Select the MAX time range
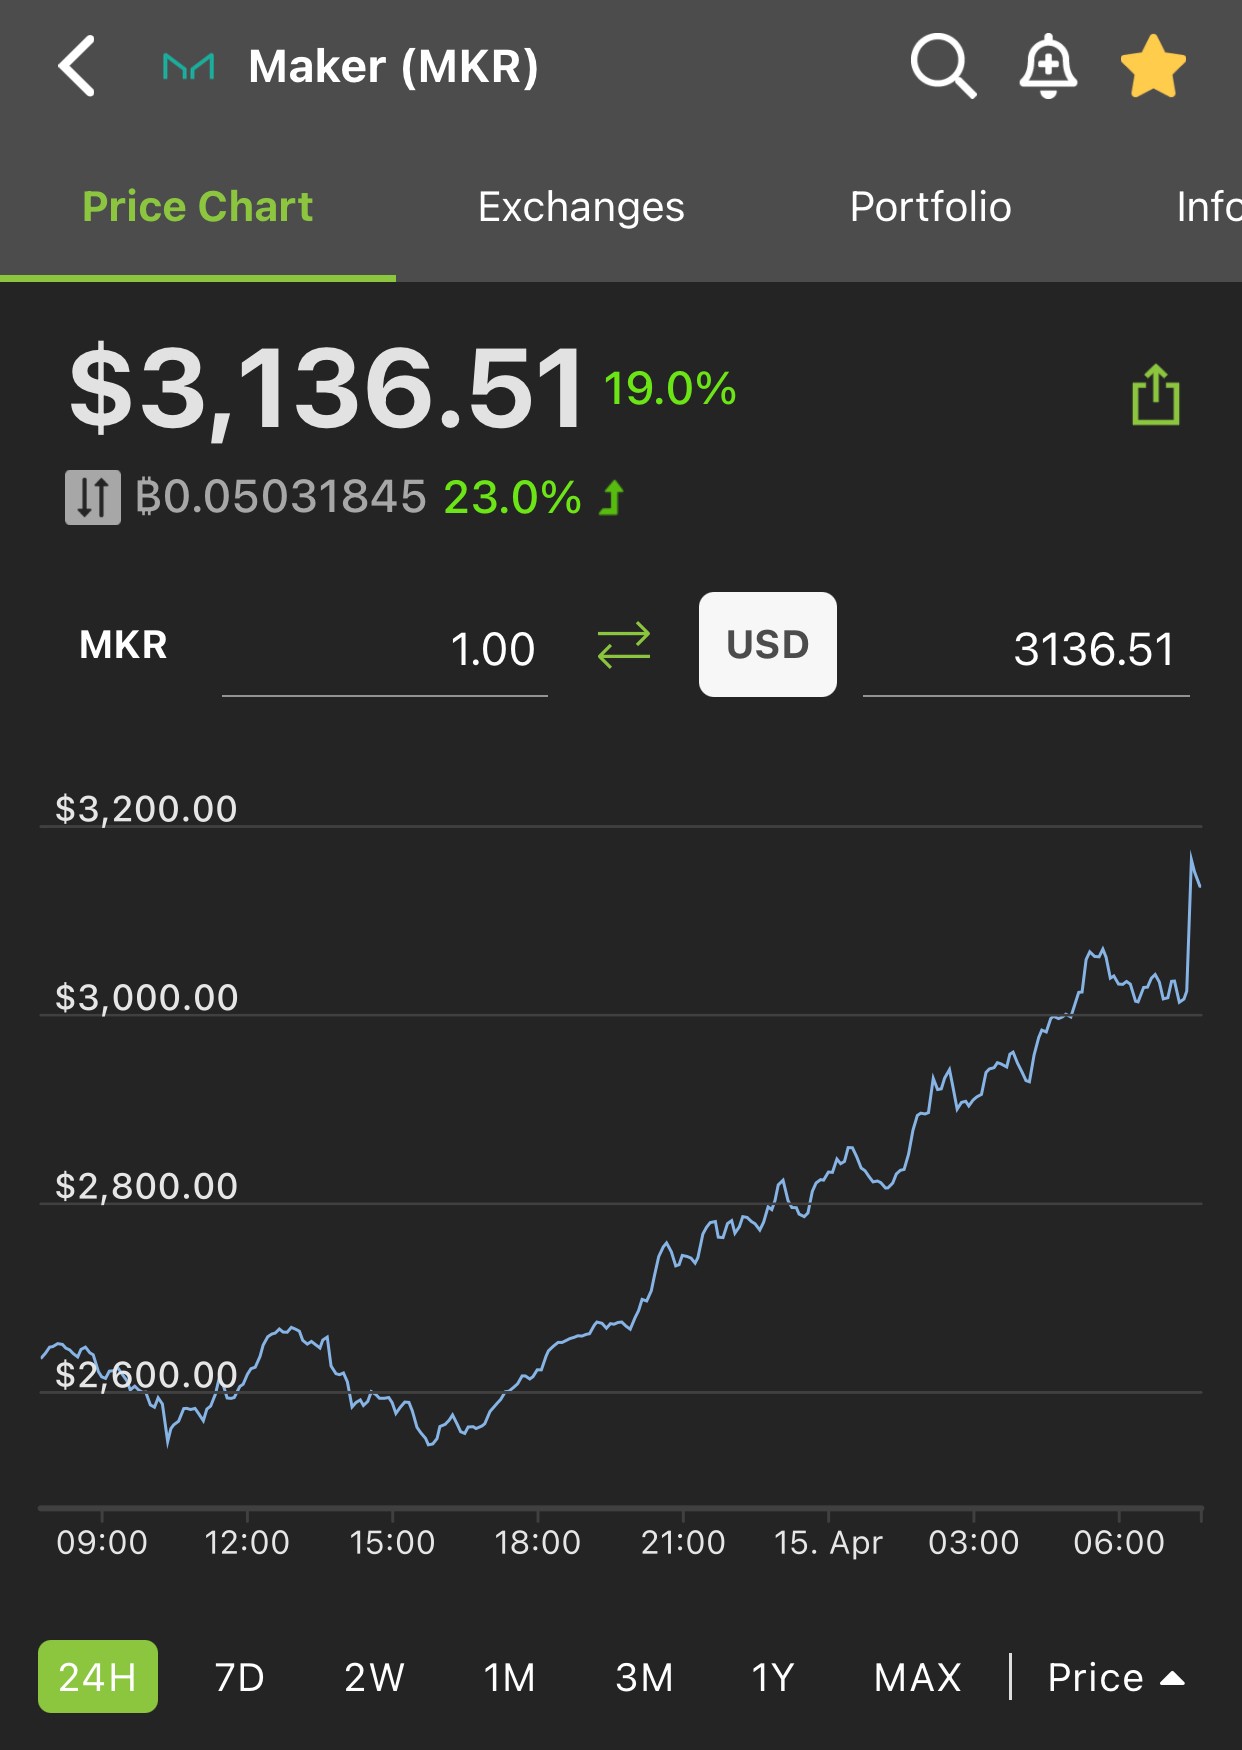 [918, 1677]
